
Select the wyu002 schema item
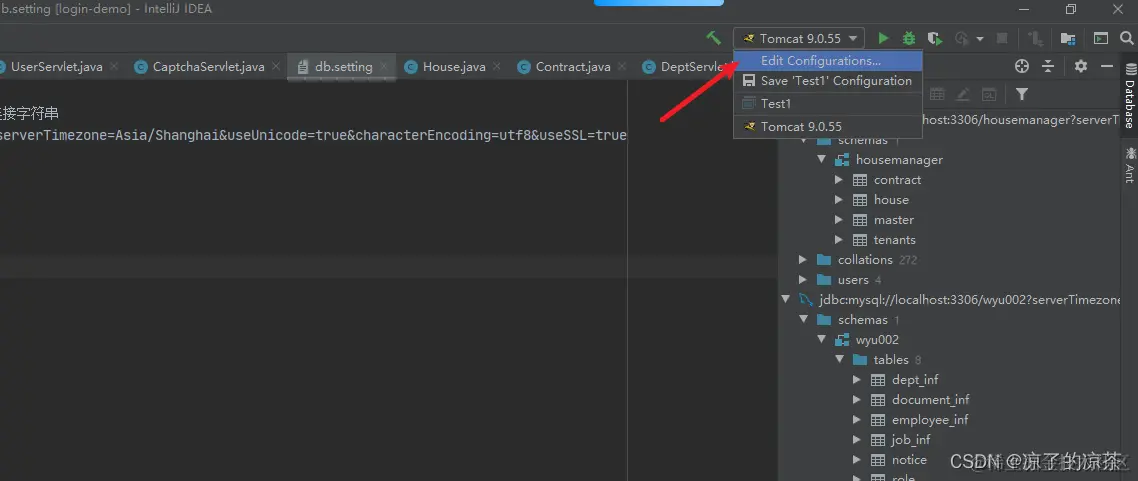[x=877, y=340]
